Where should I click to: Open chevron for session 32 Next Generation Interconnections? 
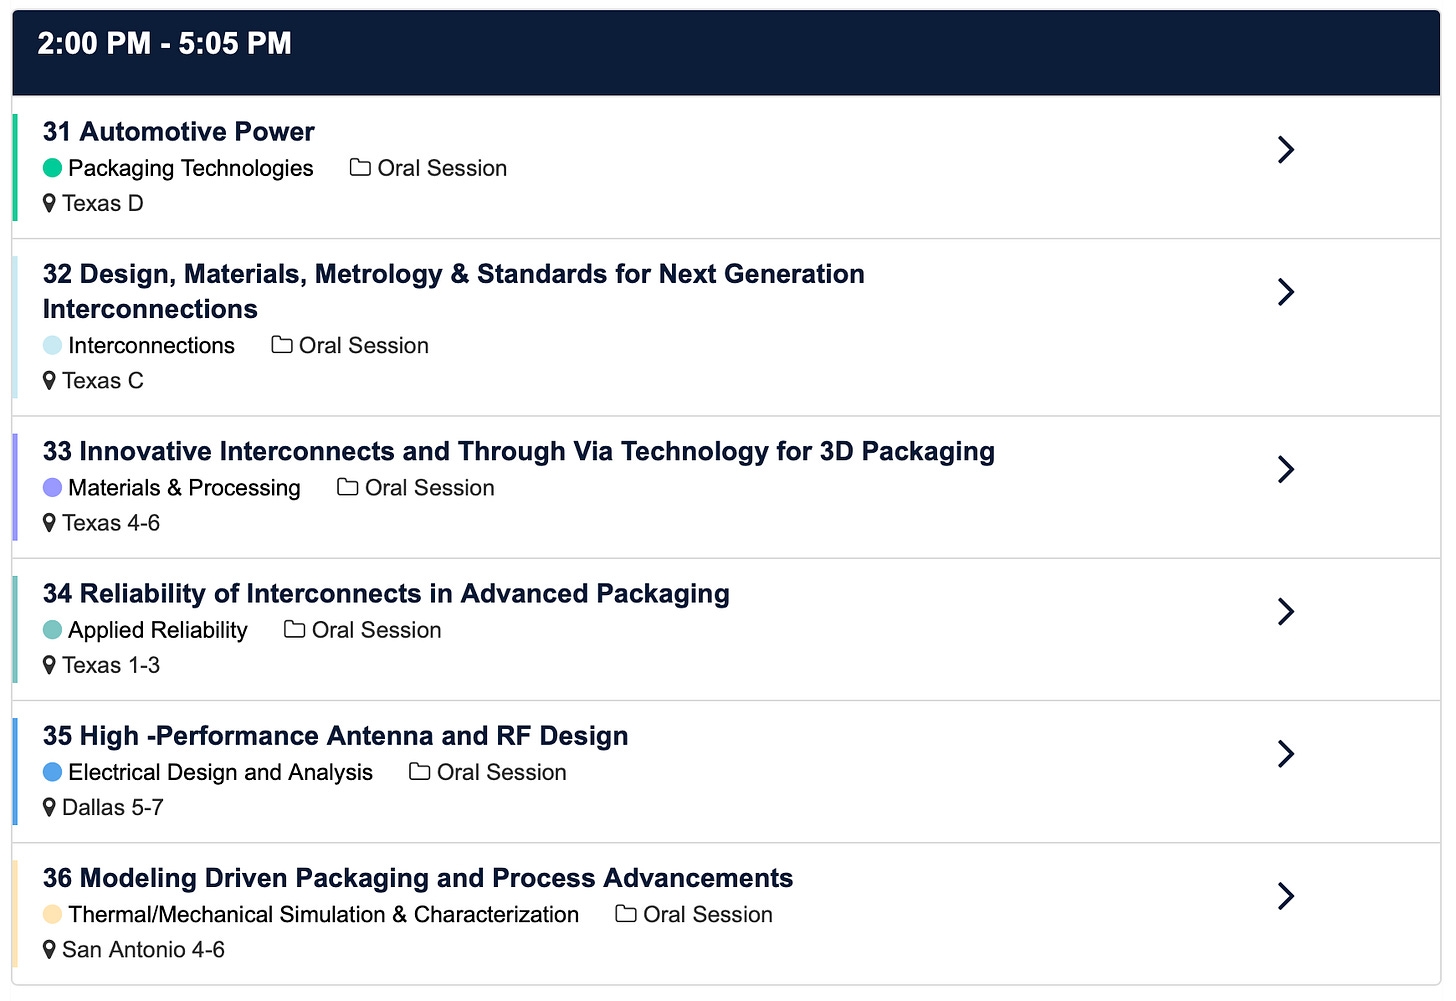(1286, 292)
